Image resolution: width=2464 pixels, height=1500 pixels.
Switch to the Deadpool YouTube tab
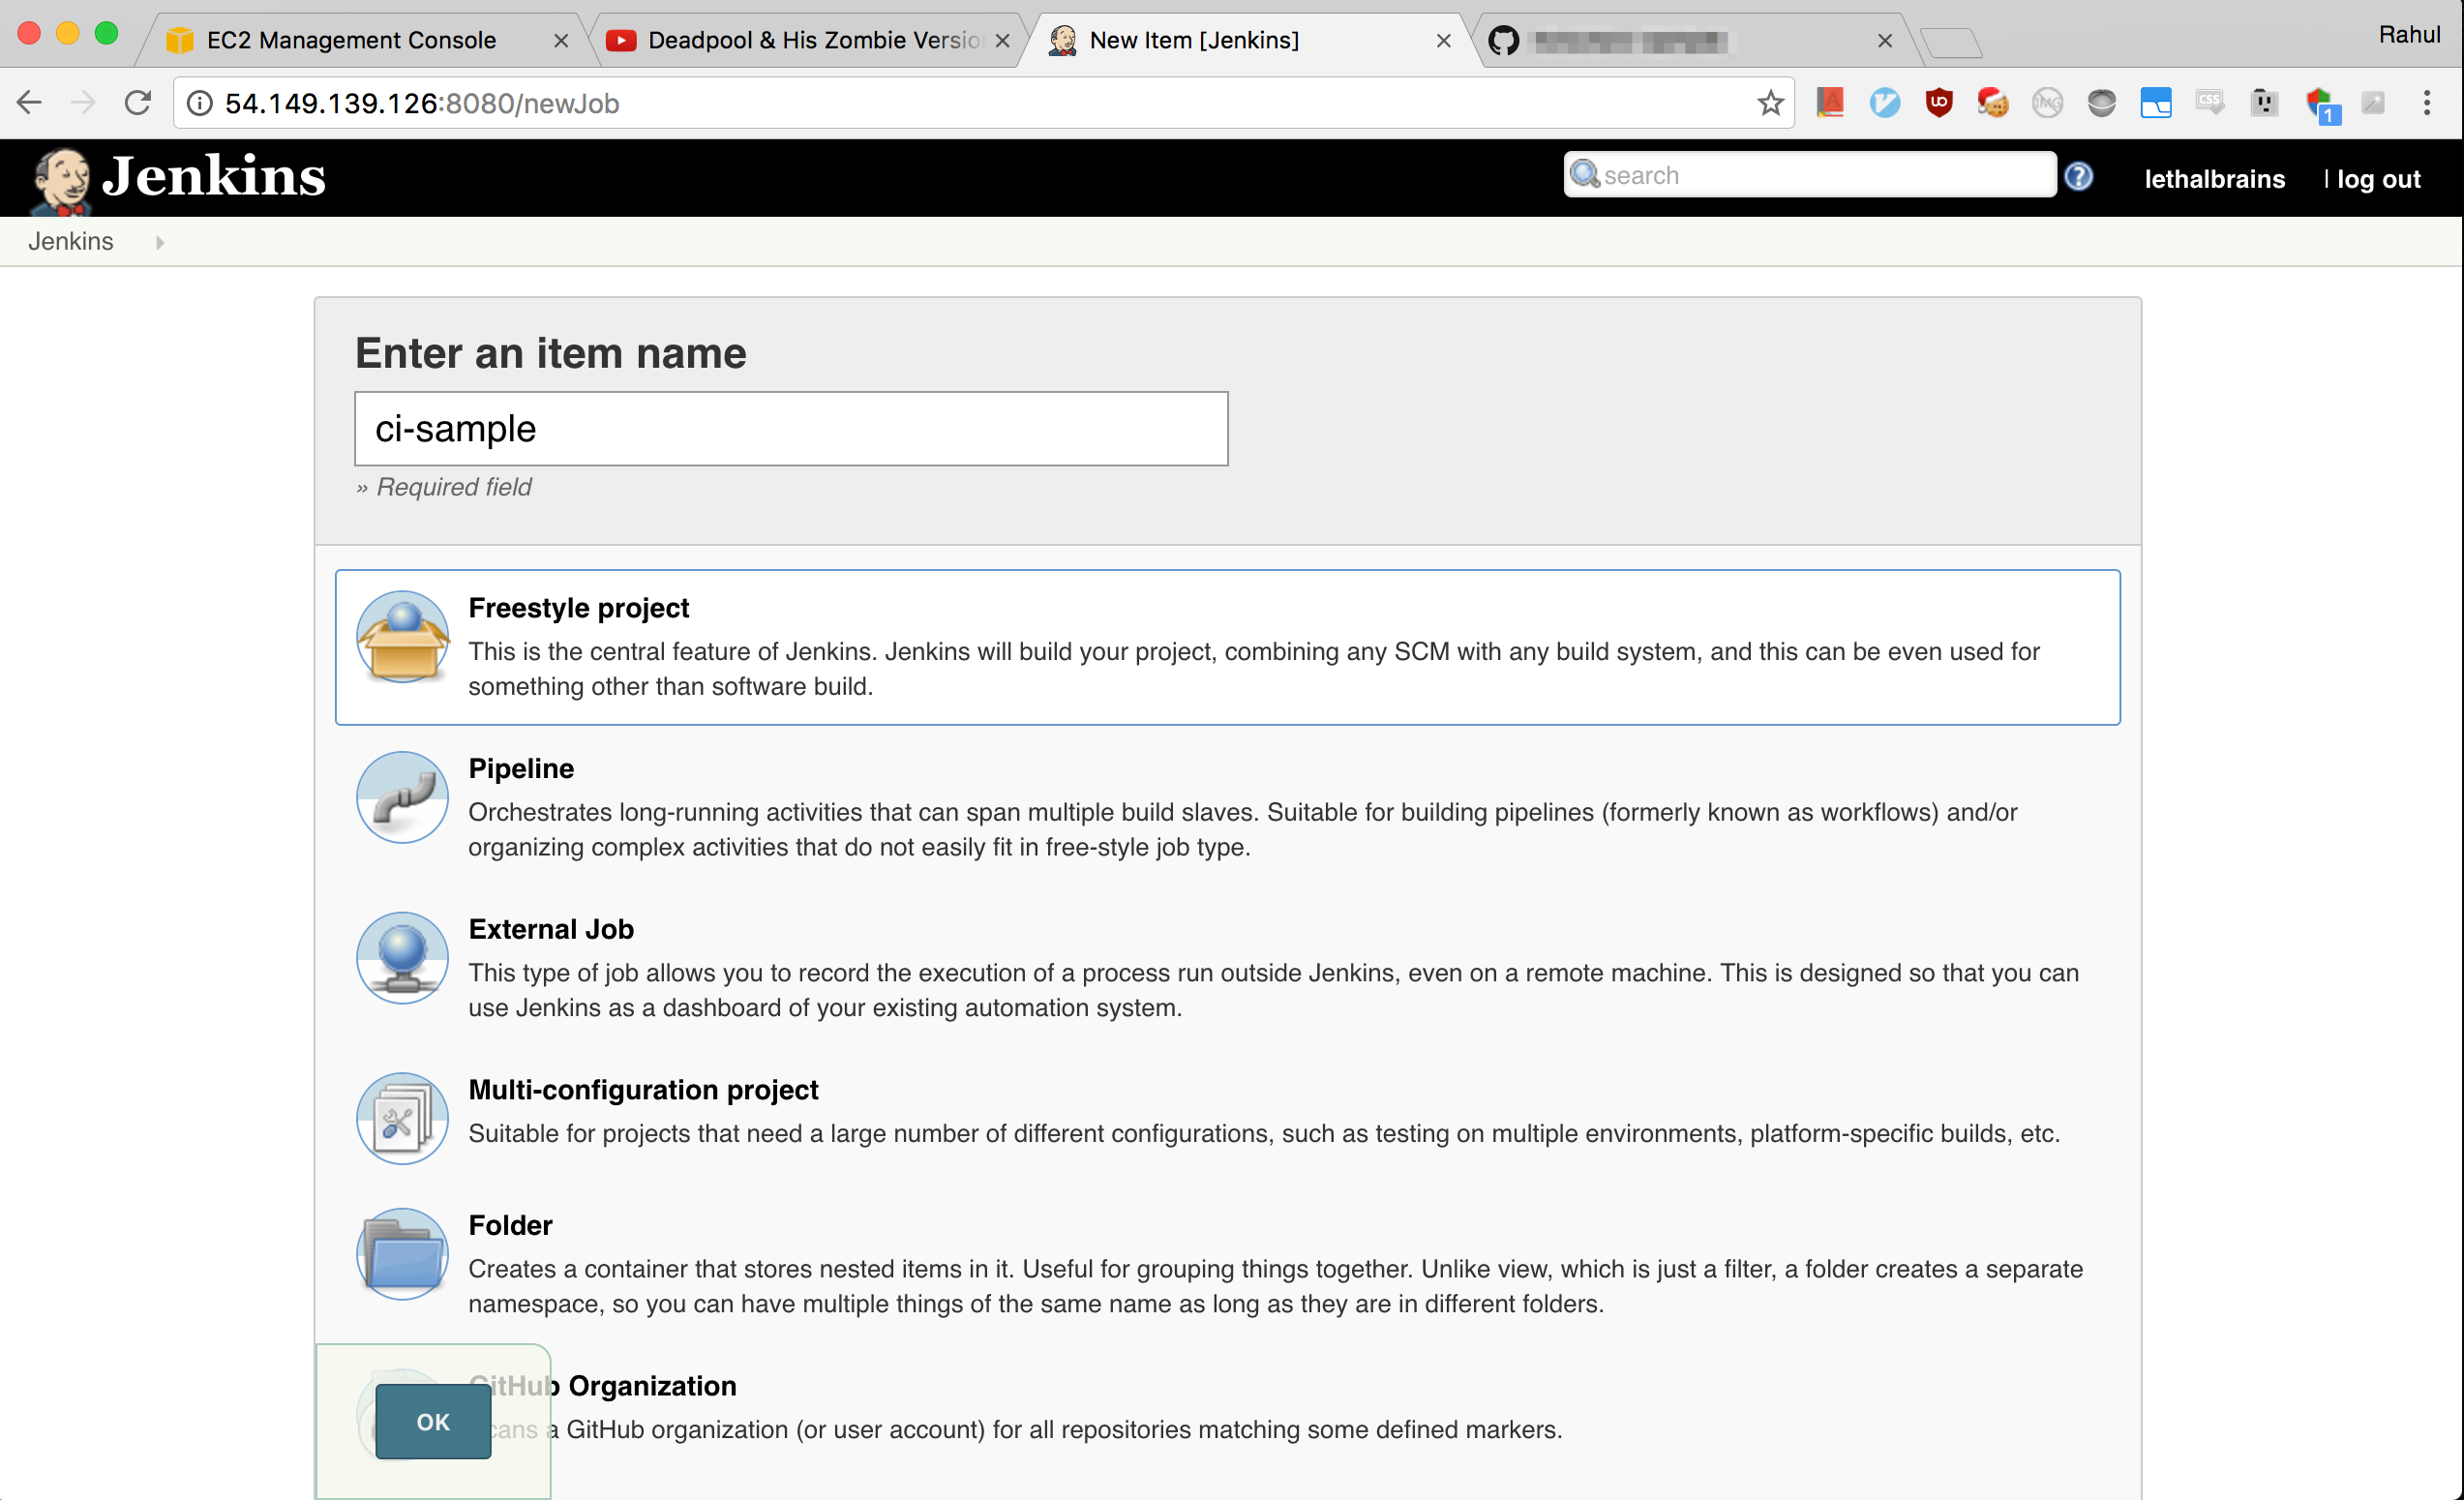(x=800, y=40)
